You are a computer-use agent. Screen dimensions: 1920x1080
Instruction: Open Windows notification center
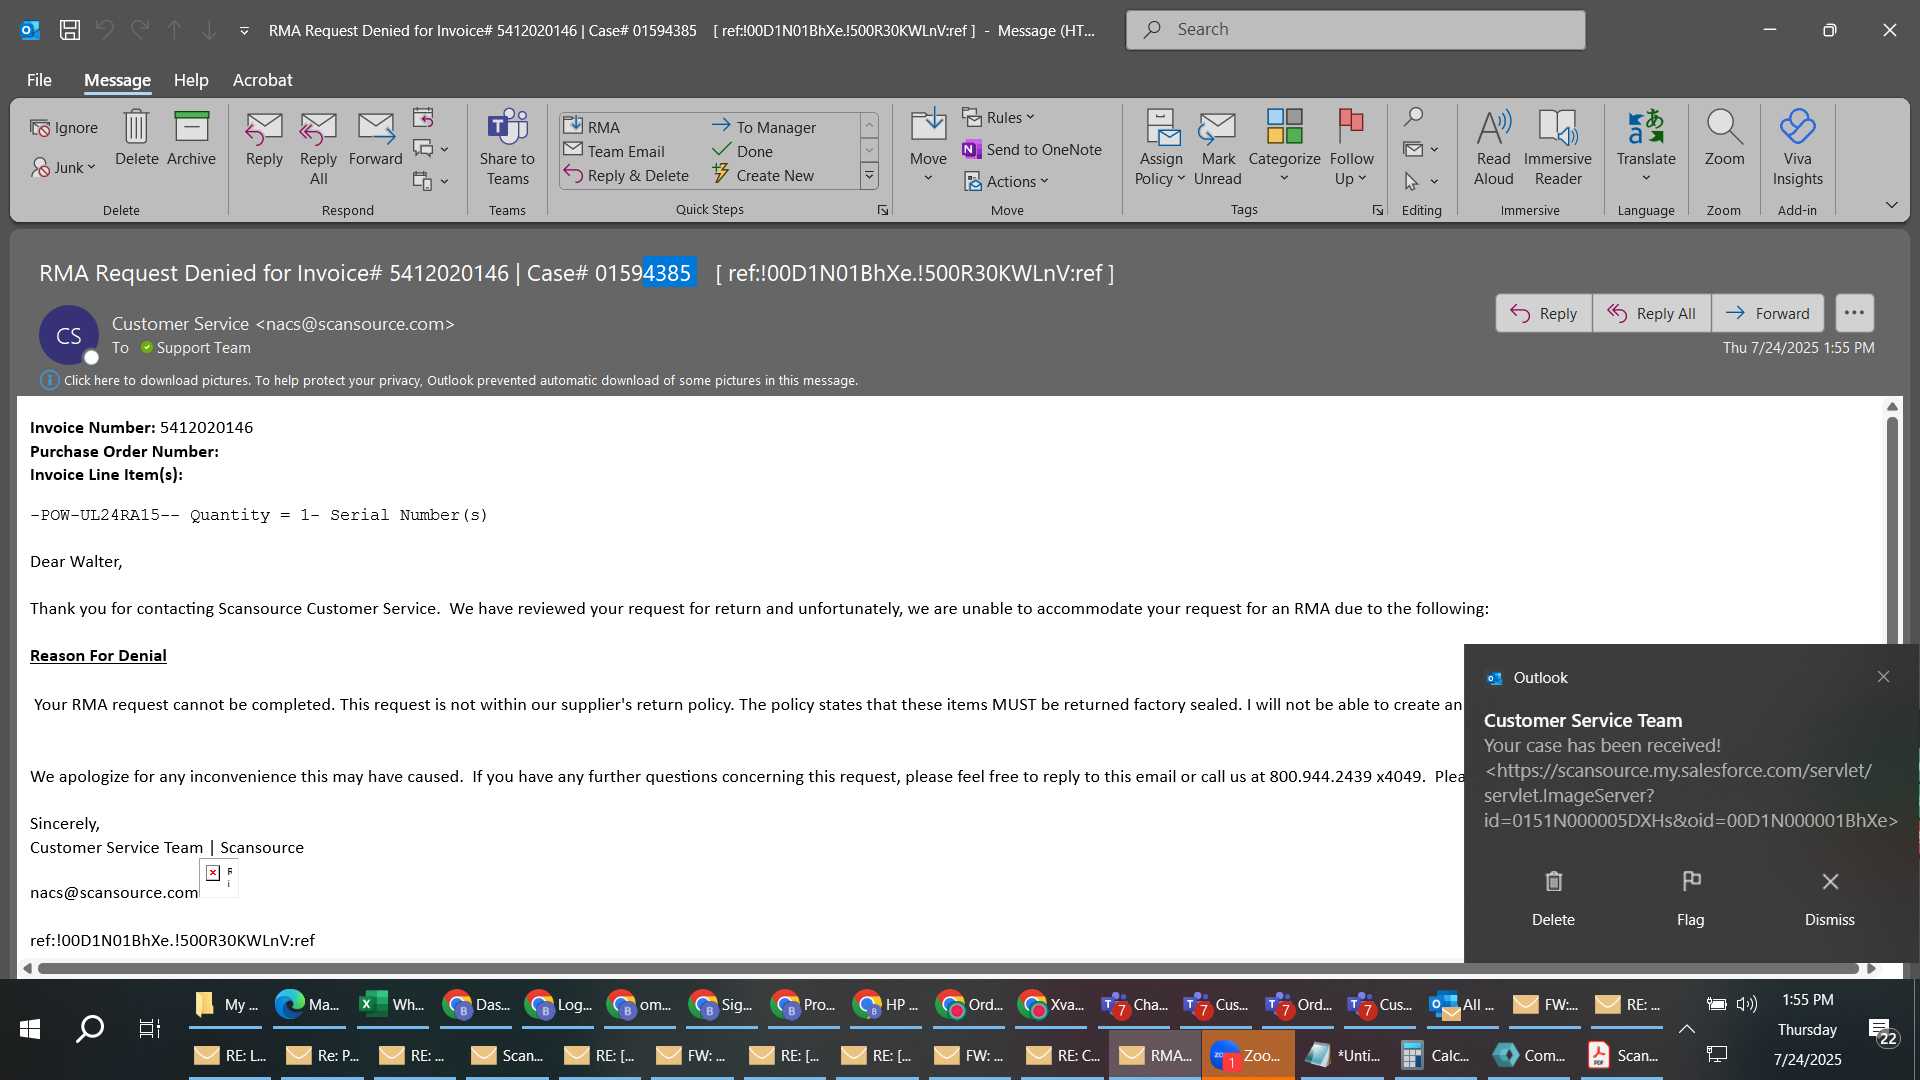[x=1883, y=1030]
